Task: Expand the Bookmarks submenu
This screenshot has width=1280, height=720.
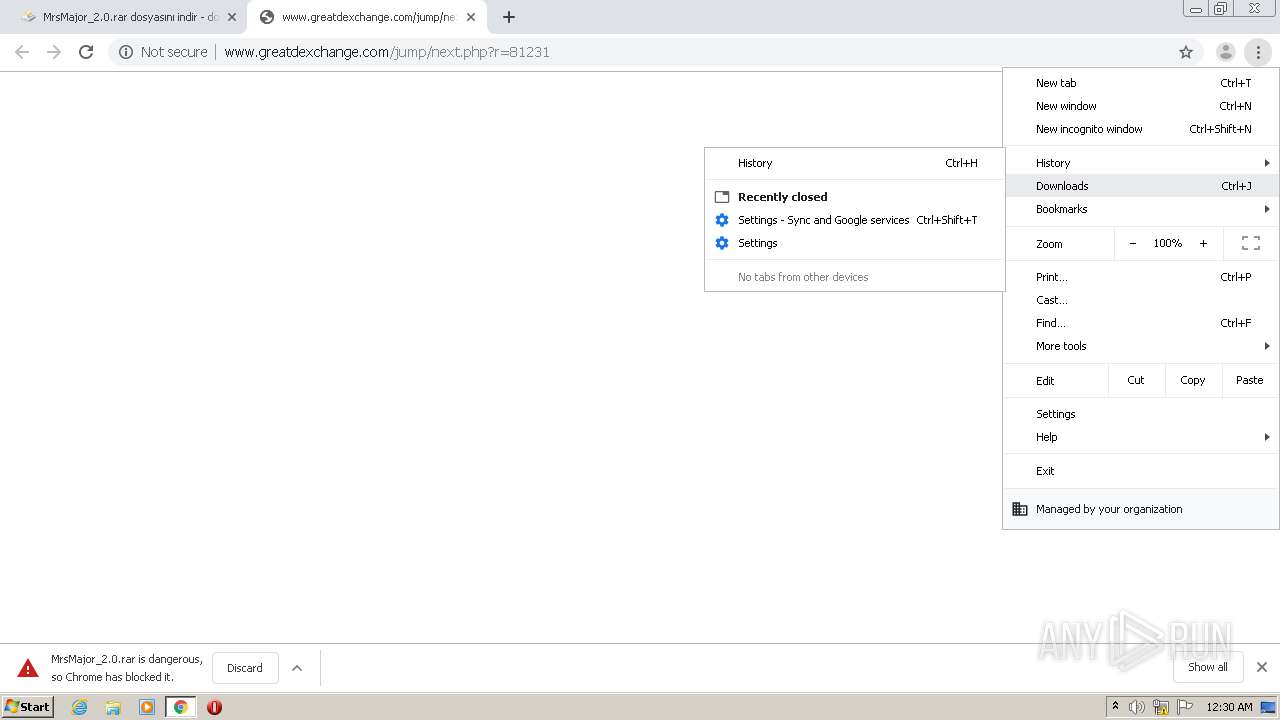Action: point(1141,209)
